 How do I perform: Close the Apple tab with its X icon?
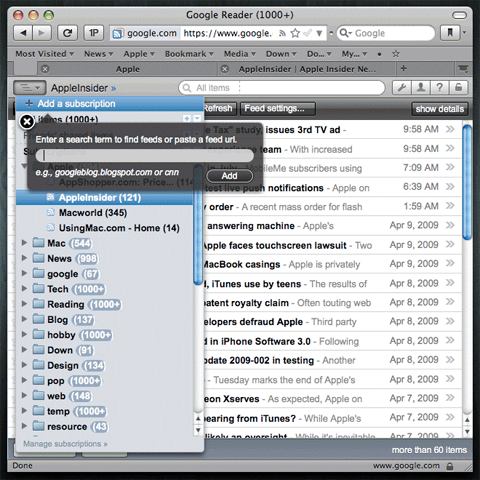(x=45, y=69)
